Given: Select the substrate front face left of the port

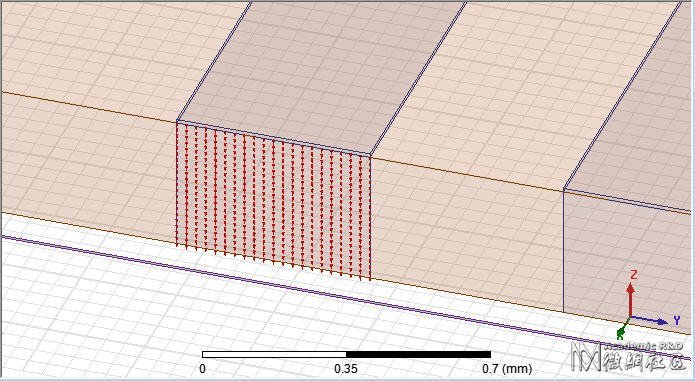Looking at the screenshot, I should pyautogui.click(x=89, y=168).
